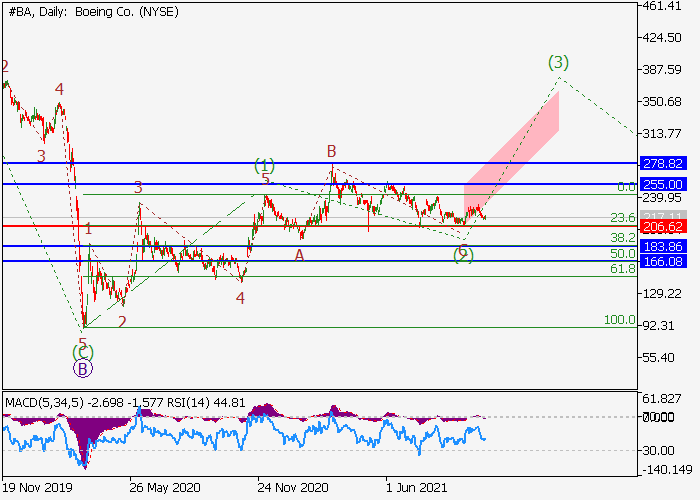The image size is (700, 500).
Task: Click the 313.77 price axis label
Action: point(662,133)
